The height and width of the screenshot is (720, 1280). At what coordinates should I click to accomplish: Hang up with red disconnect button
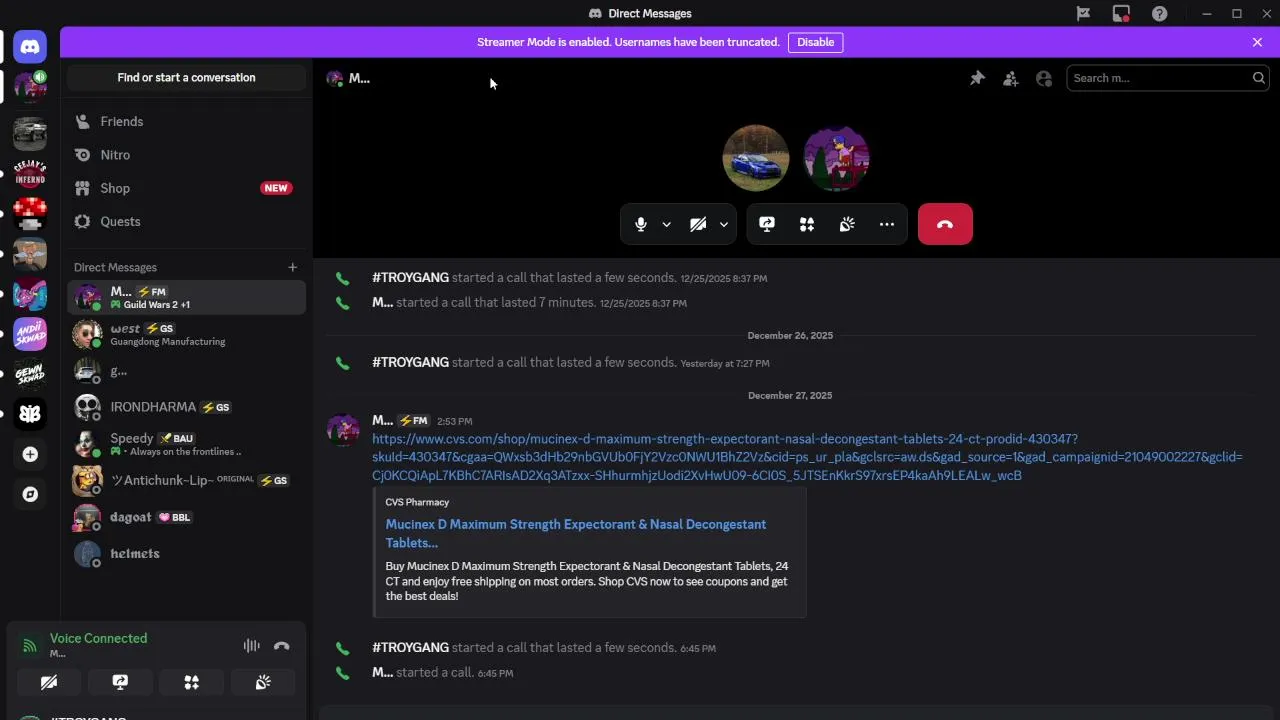[945, 224]
